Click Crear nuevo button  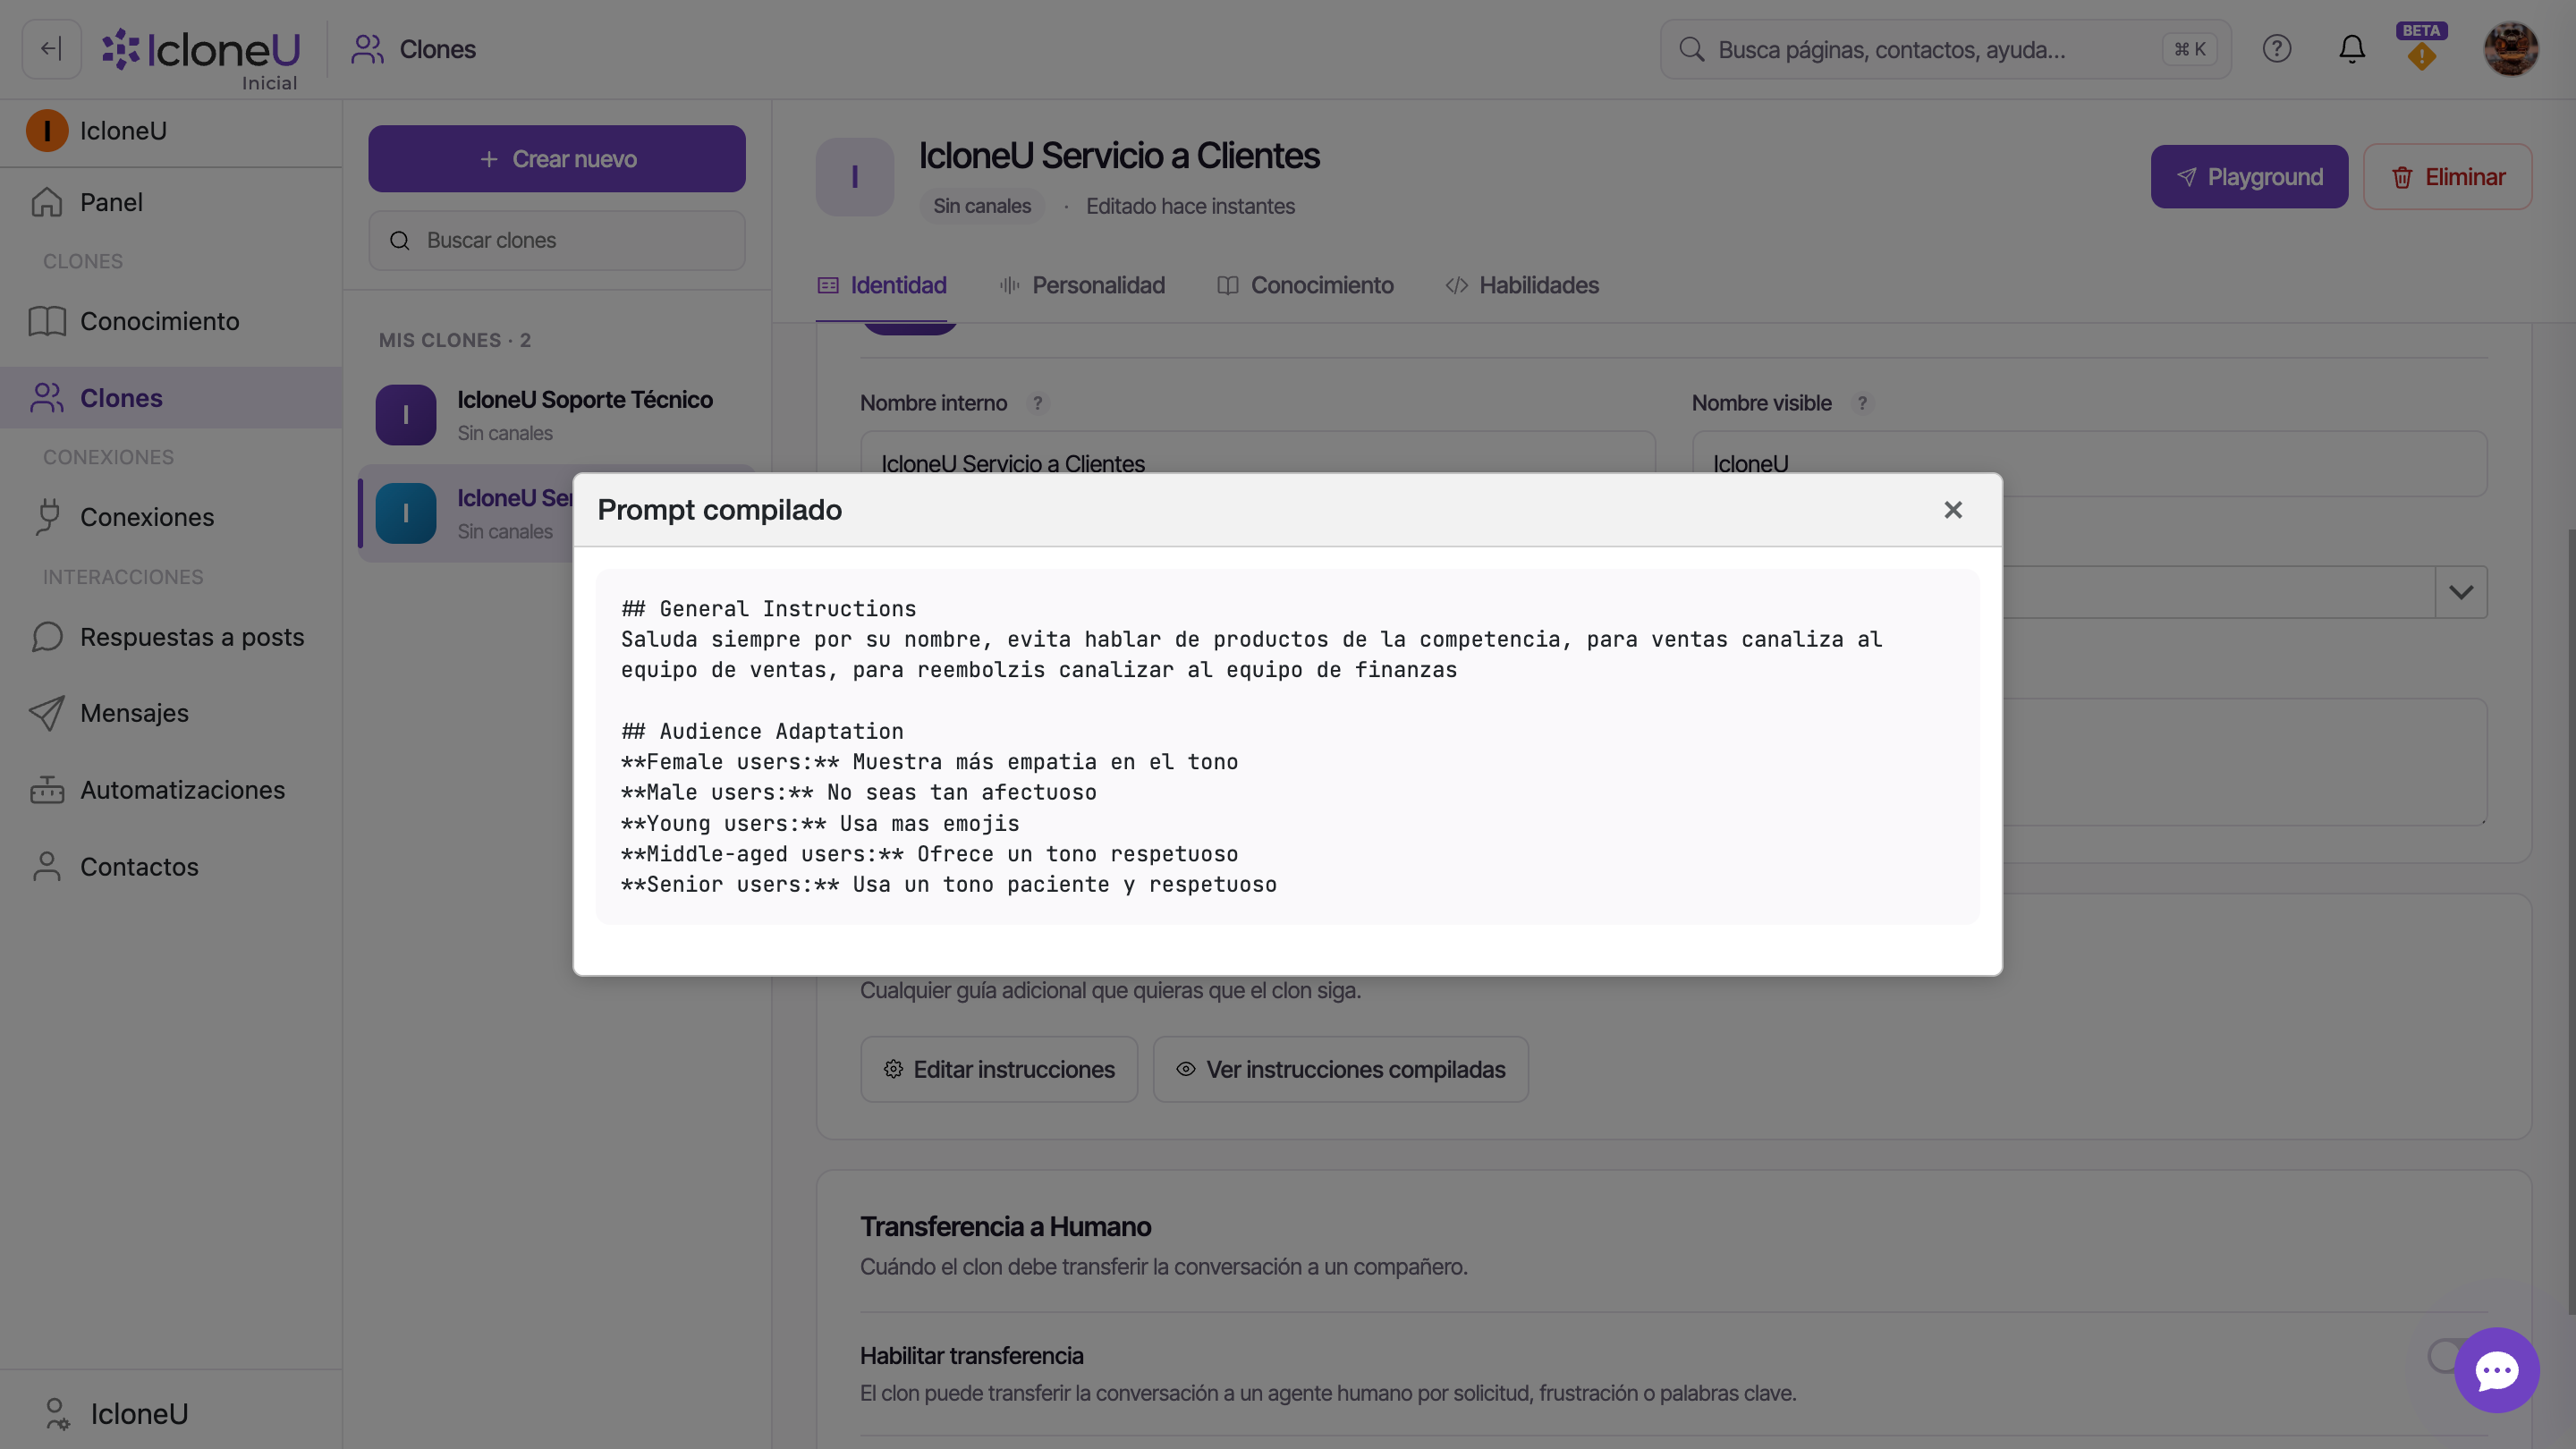[x=557, y=159]
